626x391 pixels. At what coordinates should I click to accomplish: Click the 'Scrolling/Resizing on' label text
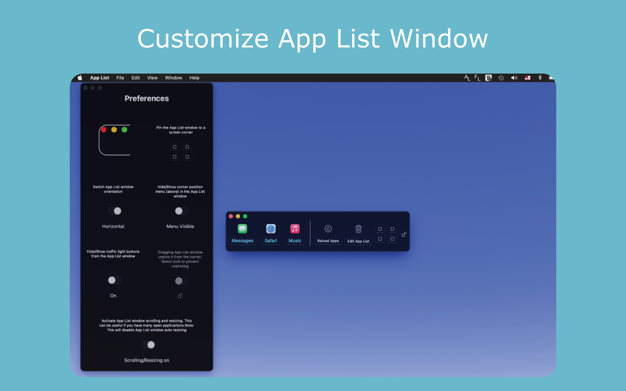[x=147, y=360]
